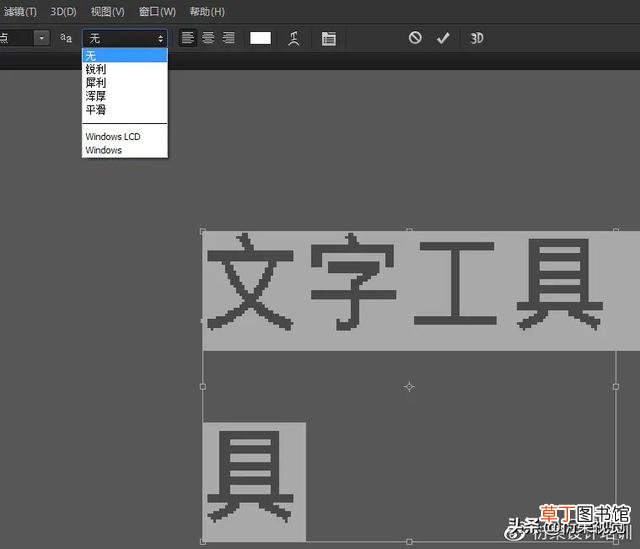Cancel current text edits icon
The image size is (640, 549).
tap(415, 38)
